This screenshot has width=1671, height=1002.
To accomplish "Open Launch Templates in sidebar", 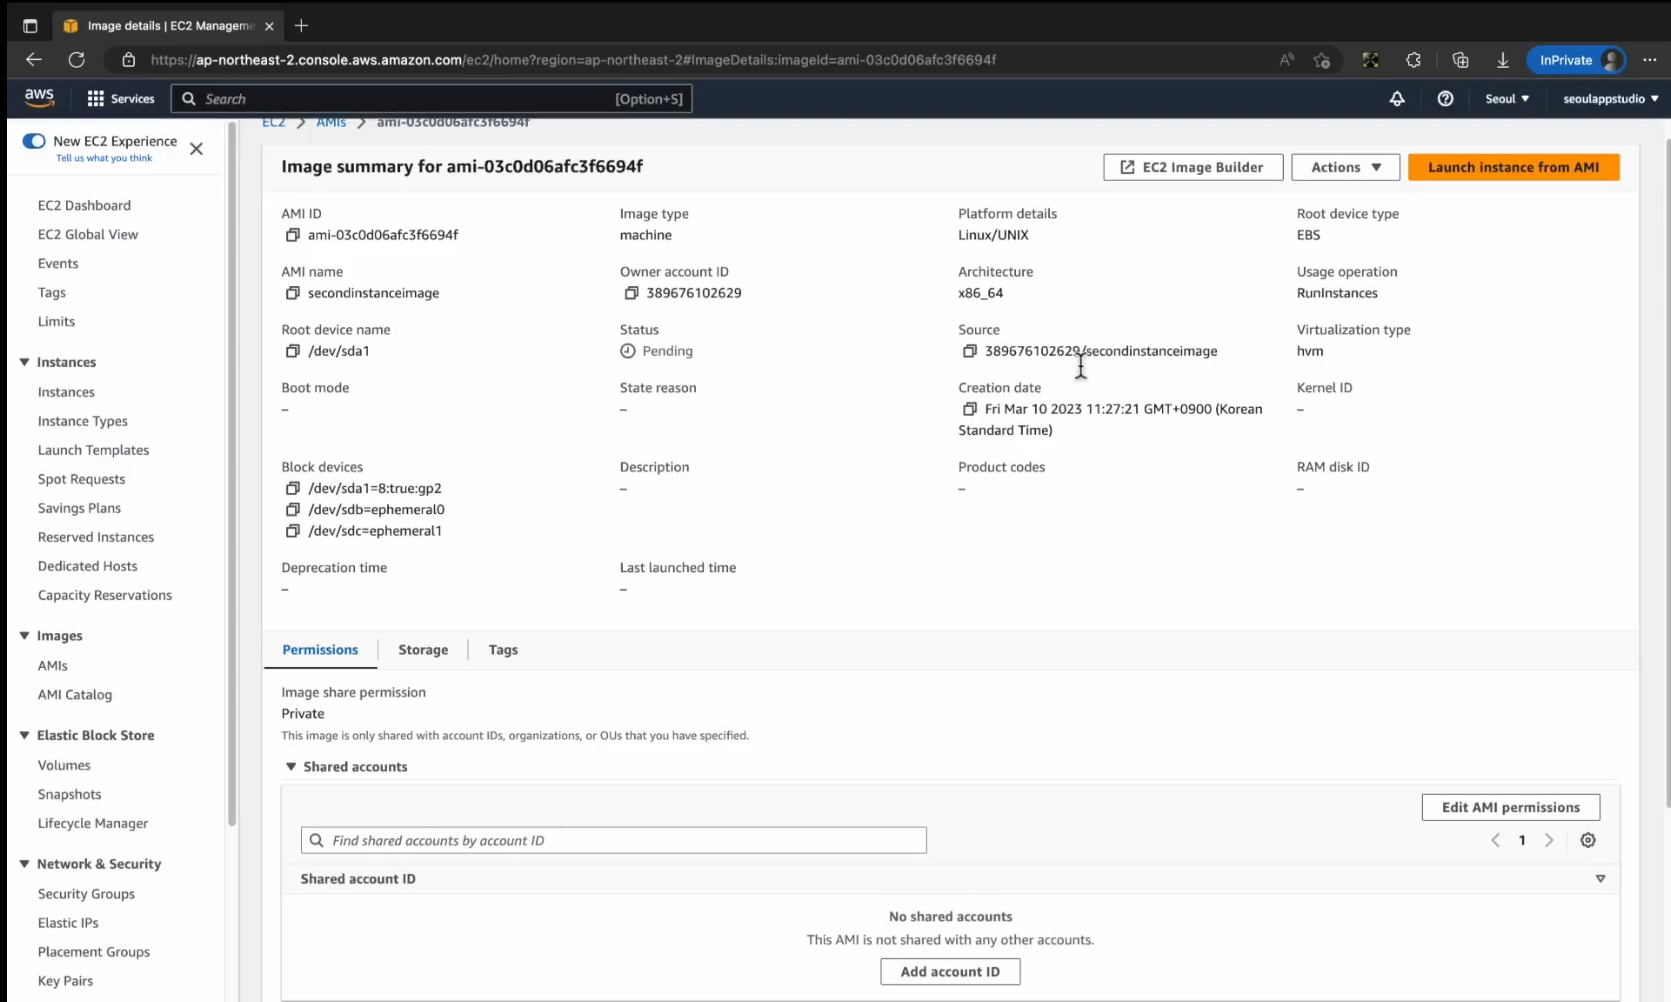I will [93, 450].
